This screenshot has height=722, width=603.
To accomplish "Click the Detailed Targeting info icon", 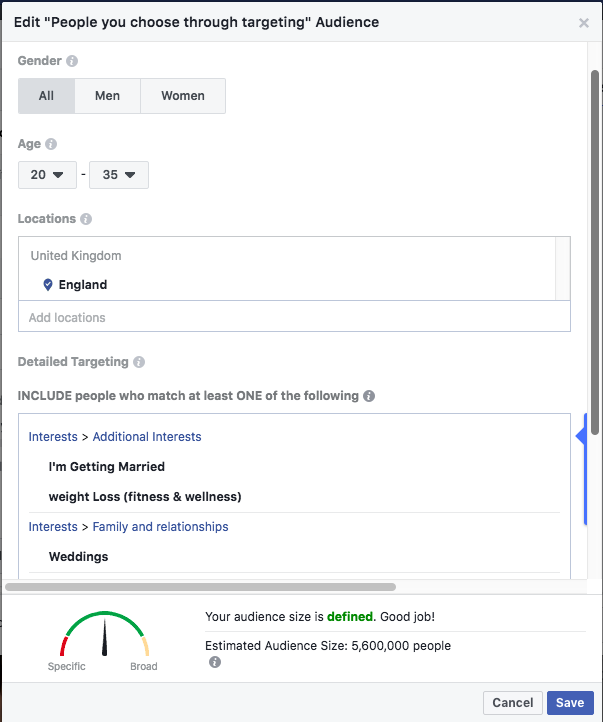I will pyautogui.click(x=139, y=362).
